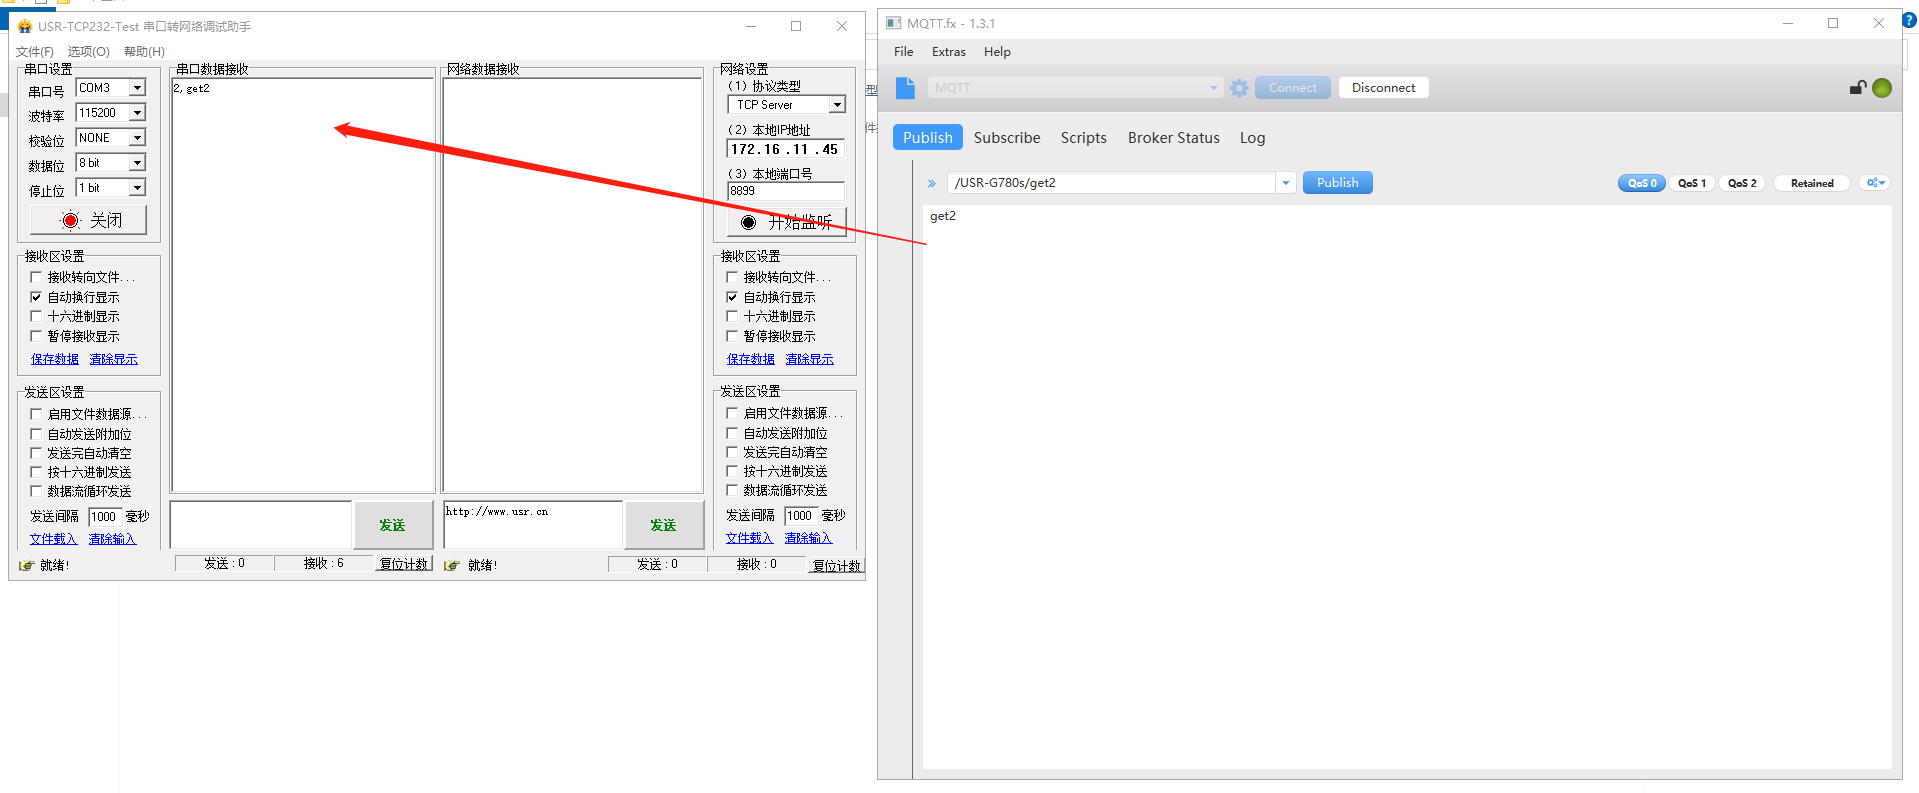Click the local port field showing 8899

tap(785, 191)
